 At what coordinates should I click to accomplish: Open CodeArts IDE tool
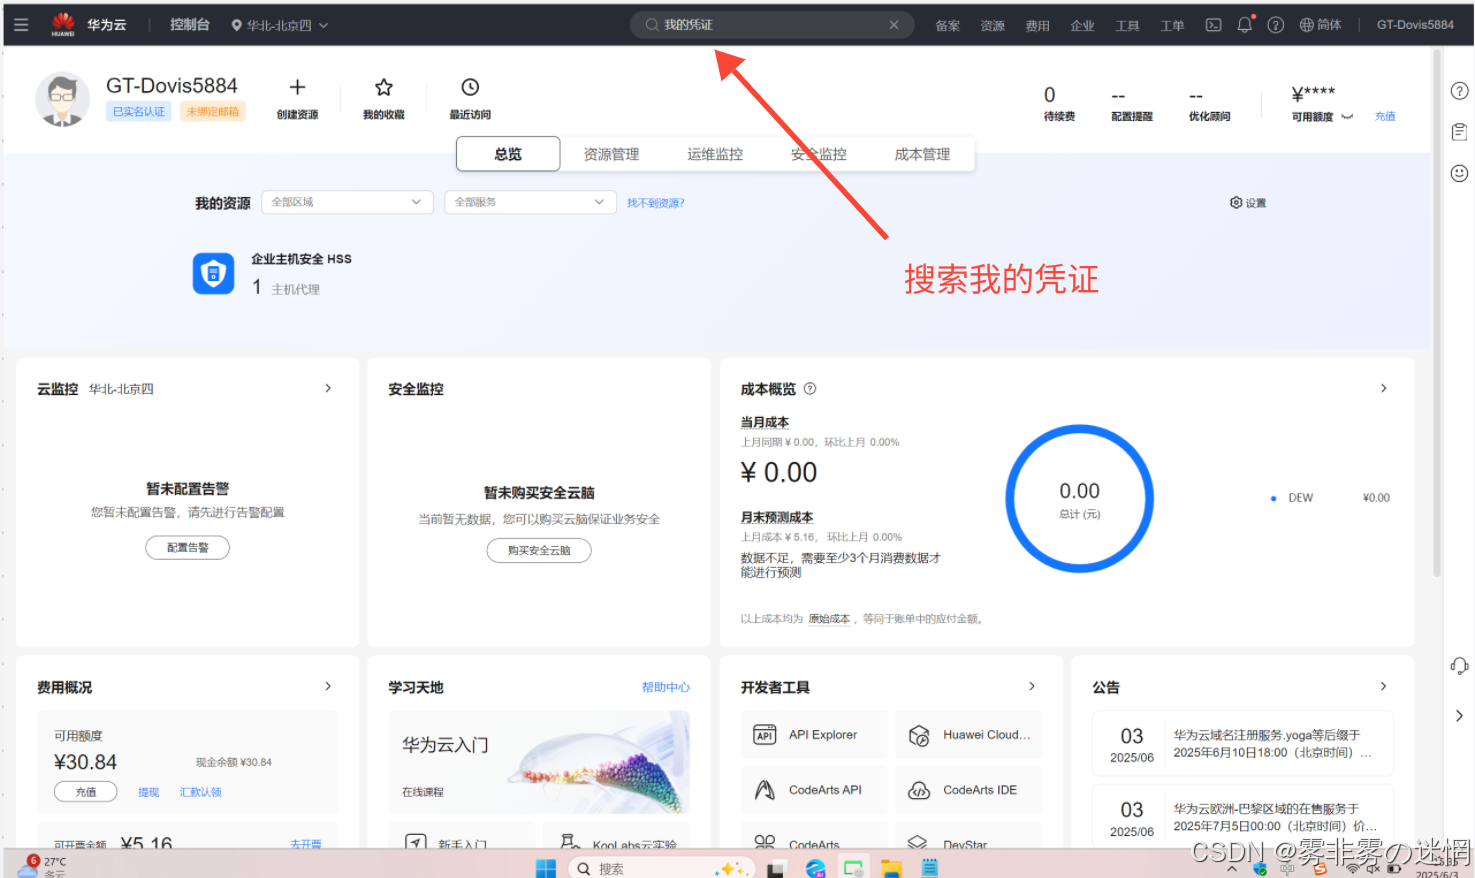click(x=968, y=790)
